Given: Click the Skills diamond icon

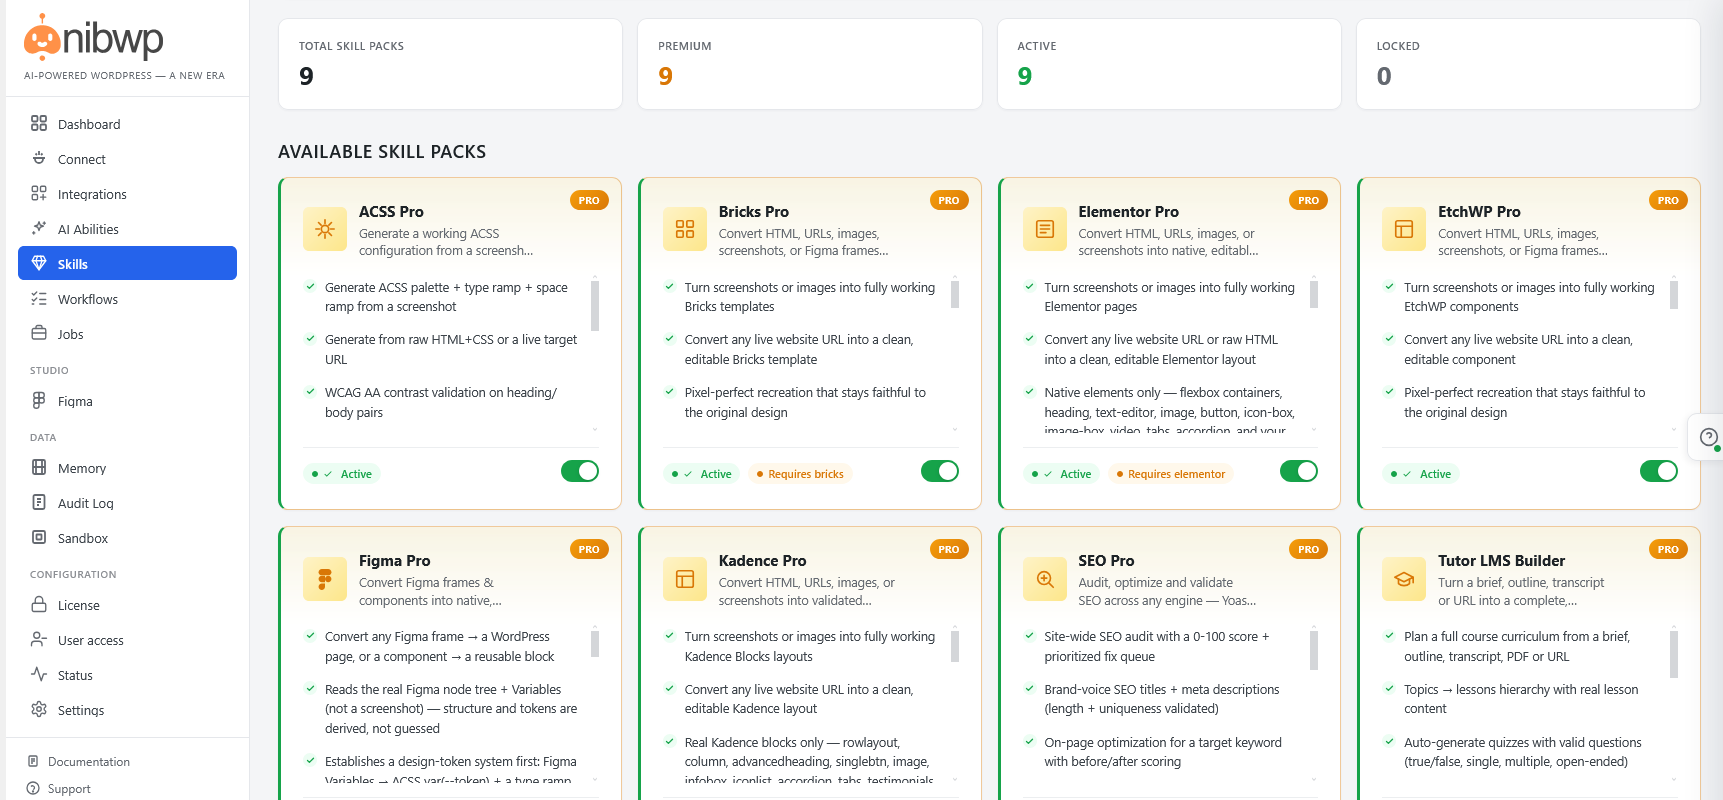Looking at the screenshot, I should [39, 263].
